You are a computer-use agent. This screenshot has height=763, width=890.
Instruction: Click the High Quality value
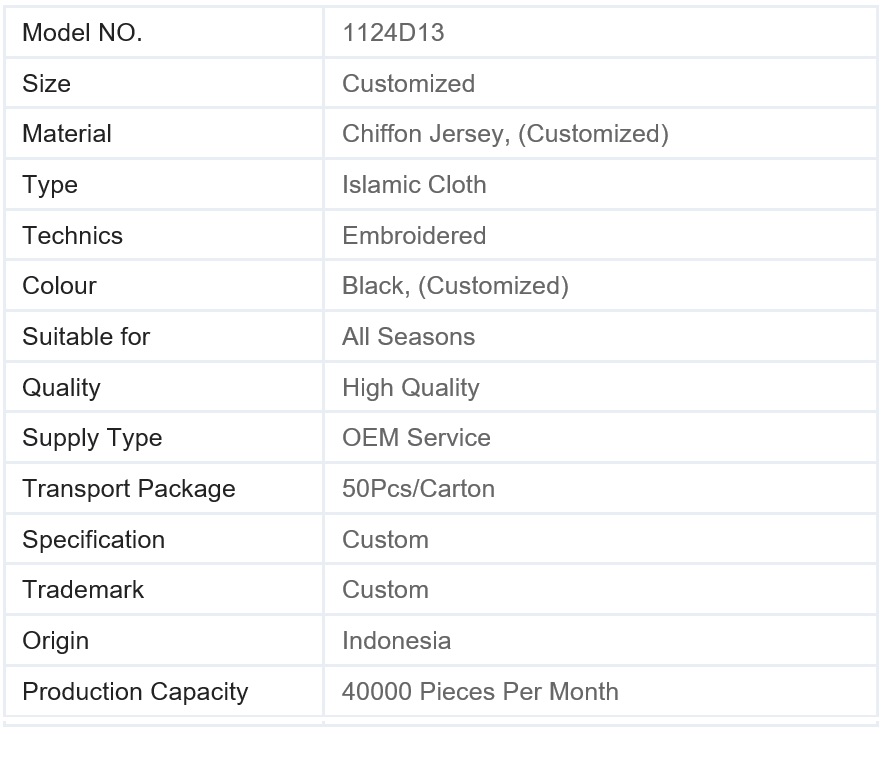[410, 388]
